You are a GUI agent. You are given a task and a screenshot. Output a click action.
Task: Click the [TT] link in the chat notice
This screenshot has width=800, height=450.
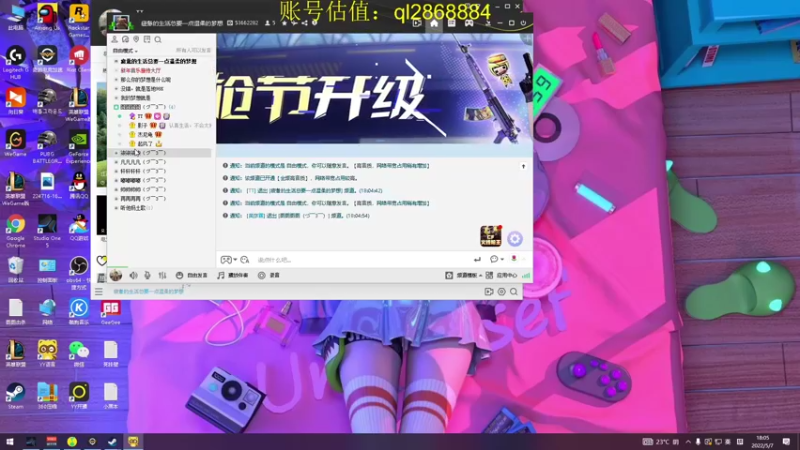(x=251, y=191)
